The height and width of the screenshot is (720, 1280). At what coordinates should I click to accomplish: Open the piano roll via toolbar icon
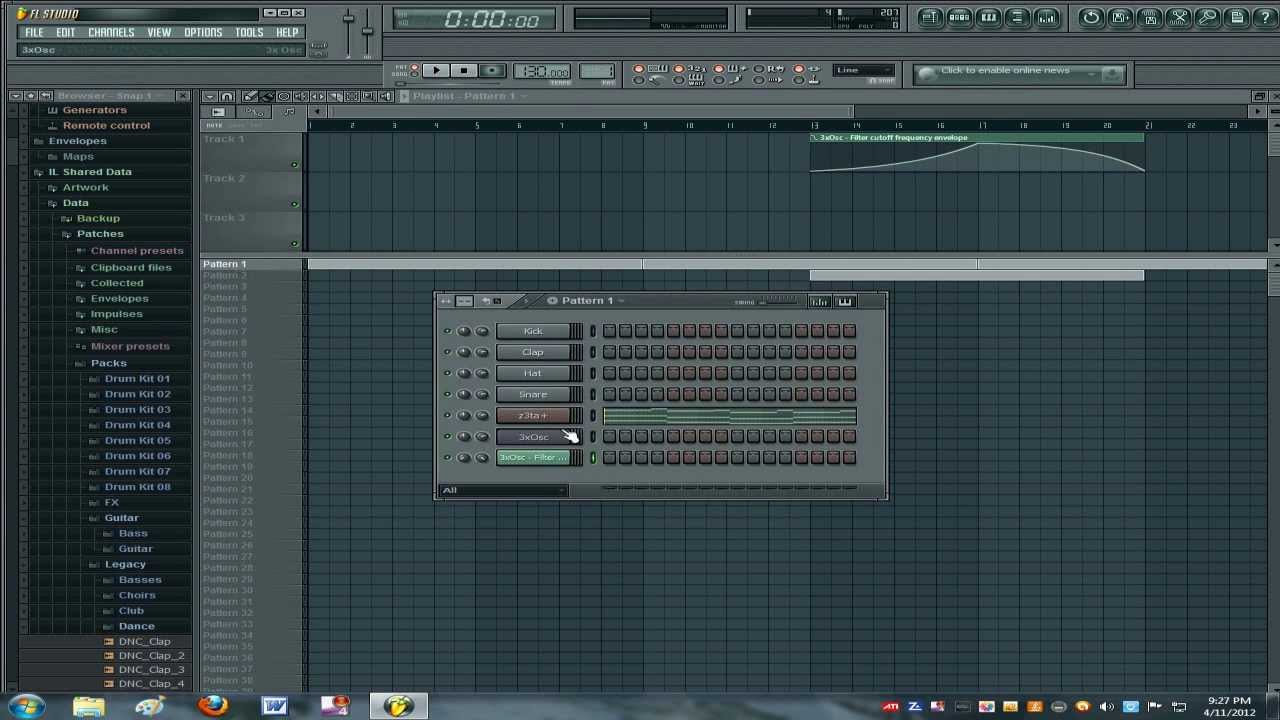click(x=988, y=17)
